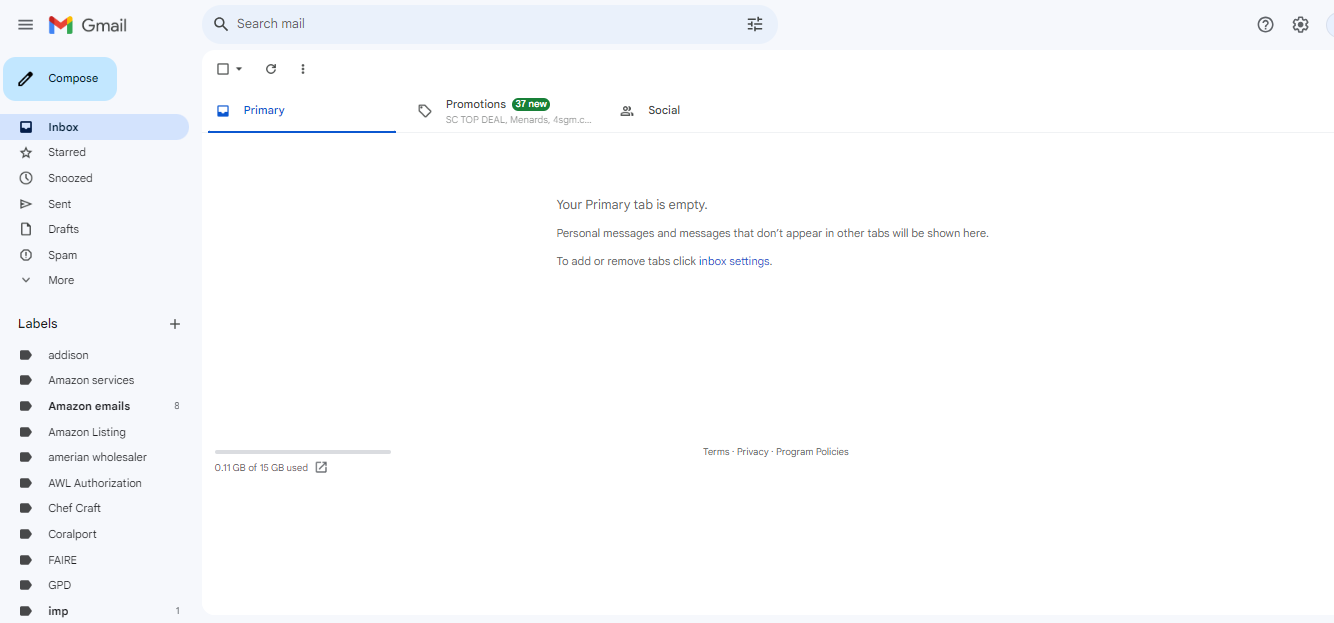The image size is (1334, 623).
Task: Click the 0.11 GB of 15 GB used text
Action: (261, 468)
